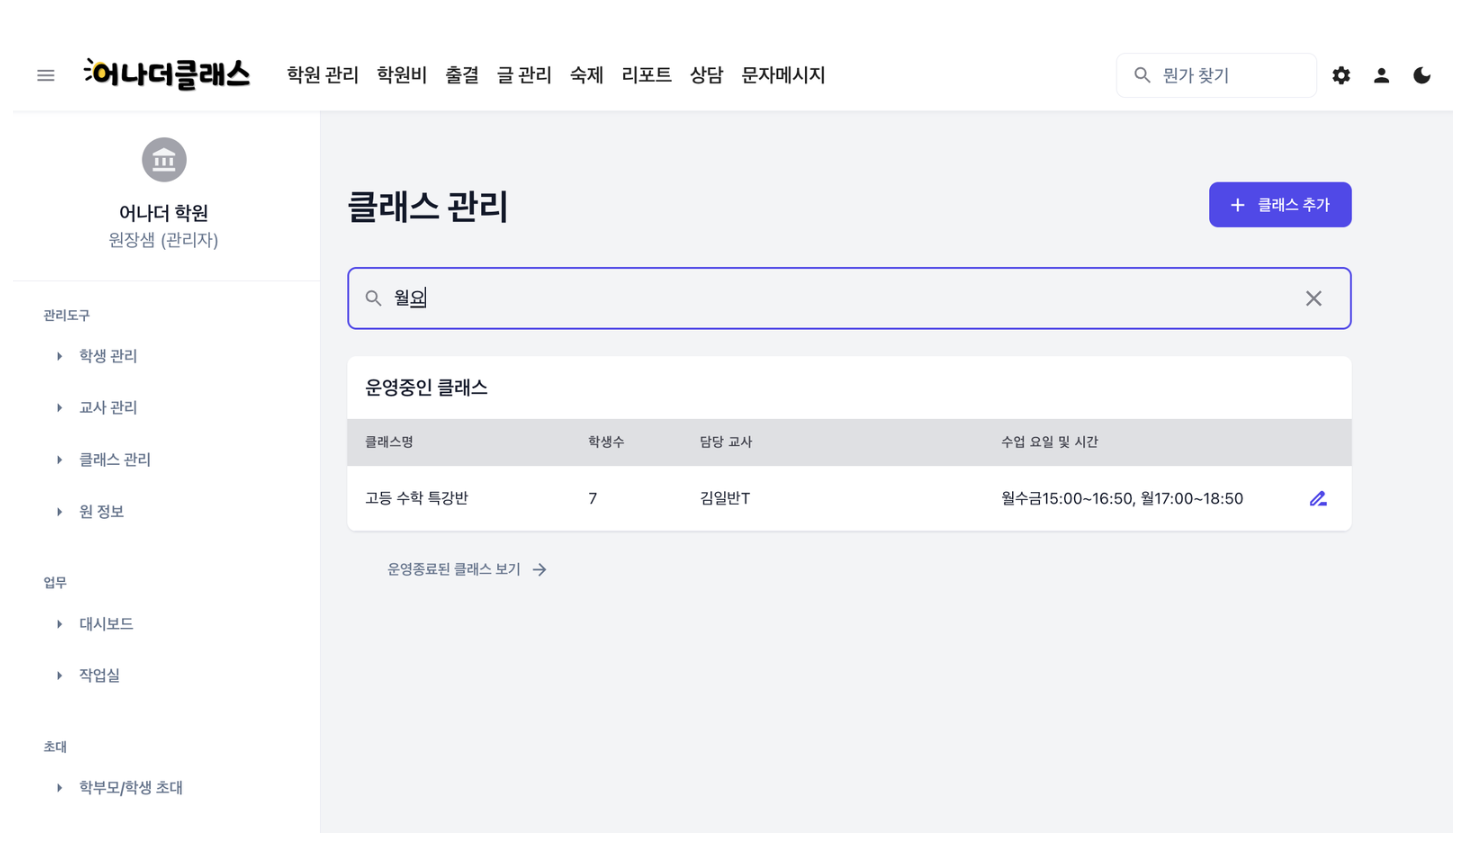Focus the 뭔가 찾기 search field

(1216, 75)
